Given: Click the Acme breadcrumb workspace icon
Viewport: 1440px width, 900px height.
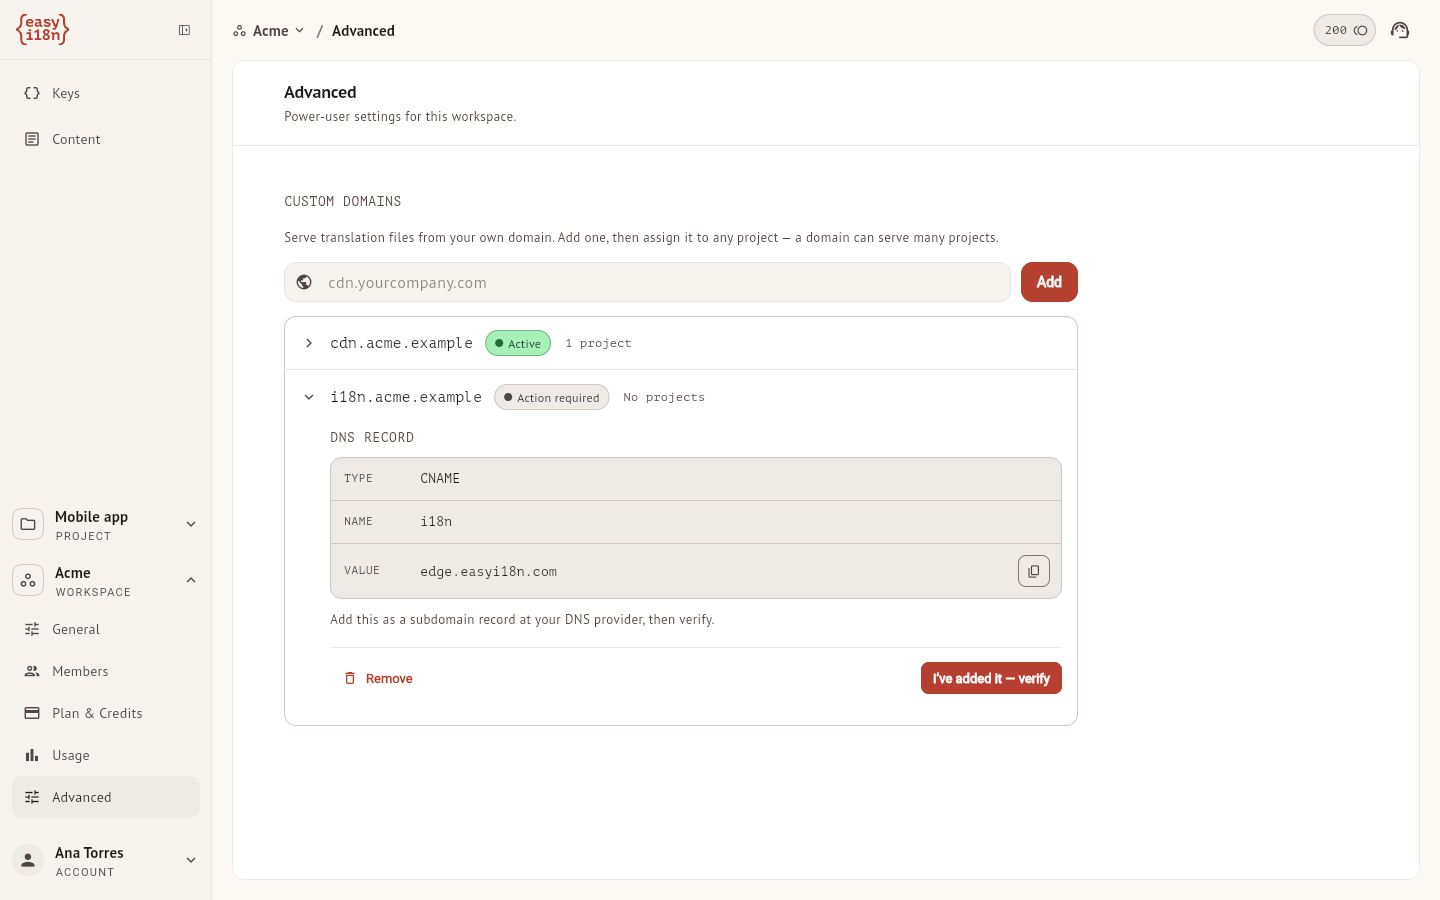Looking at the screenshot, I should 239,31.
